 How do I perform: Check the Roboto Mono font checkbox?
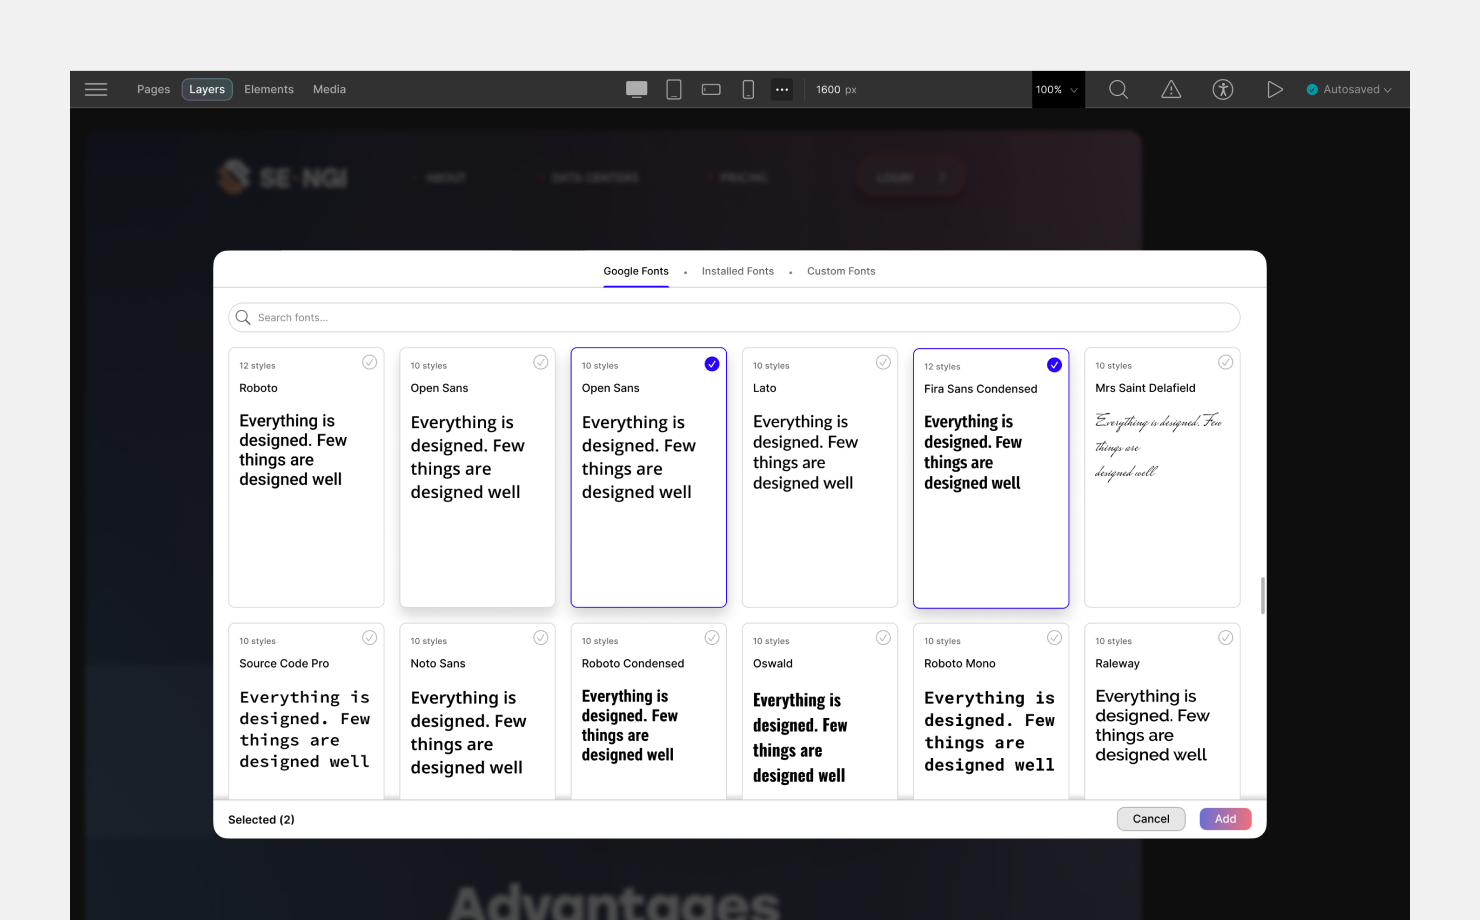tap(1054, 638)
